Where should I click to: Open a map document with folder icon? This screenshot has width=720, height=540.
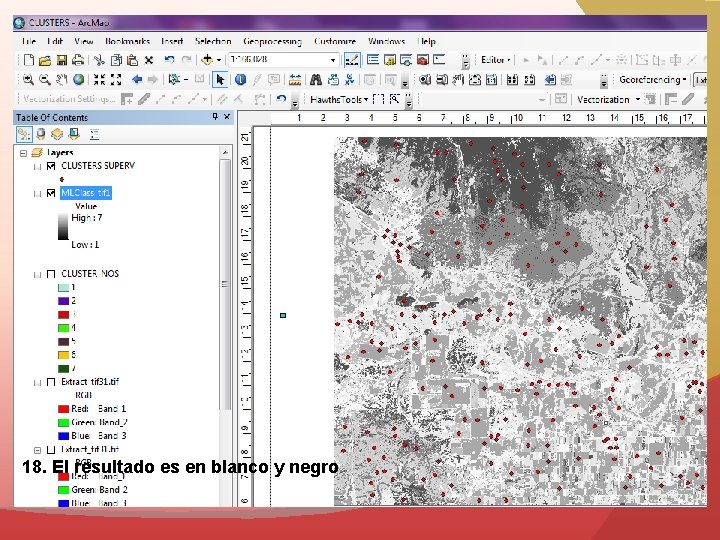[x=45, y=60]
